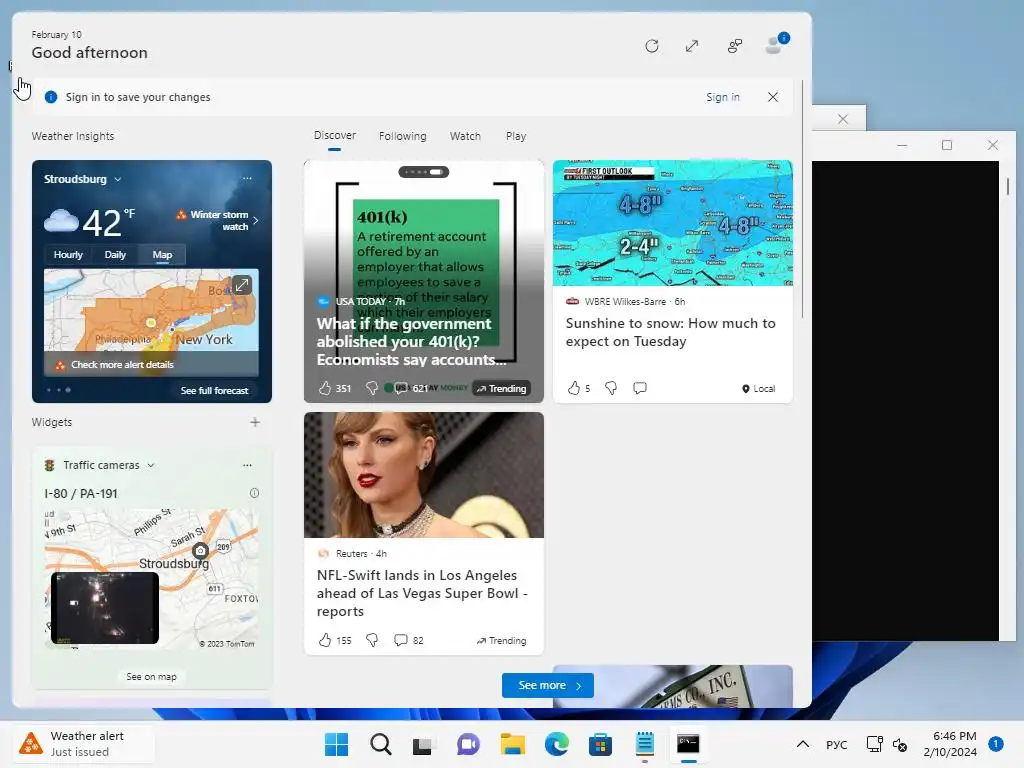This screenshot has height=768, width=1024.
Task: Open File Explorer from the taskbar
Action: pyautogui.click(x=513, y=744)
